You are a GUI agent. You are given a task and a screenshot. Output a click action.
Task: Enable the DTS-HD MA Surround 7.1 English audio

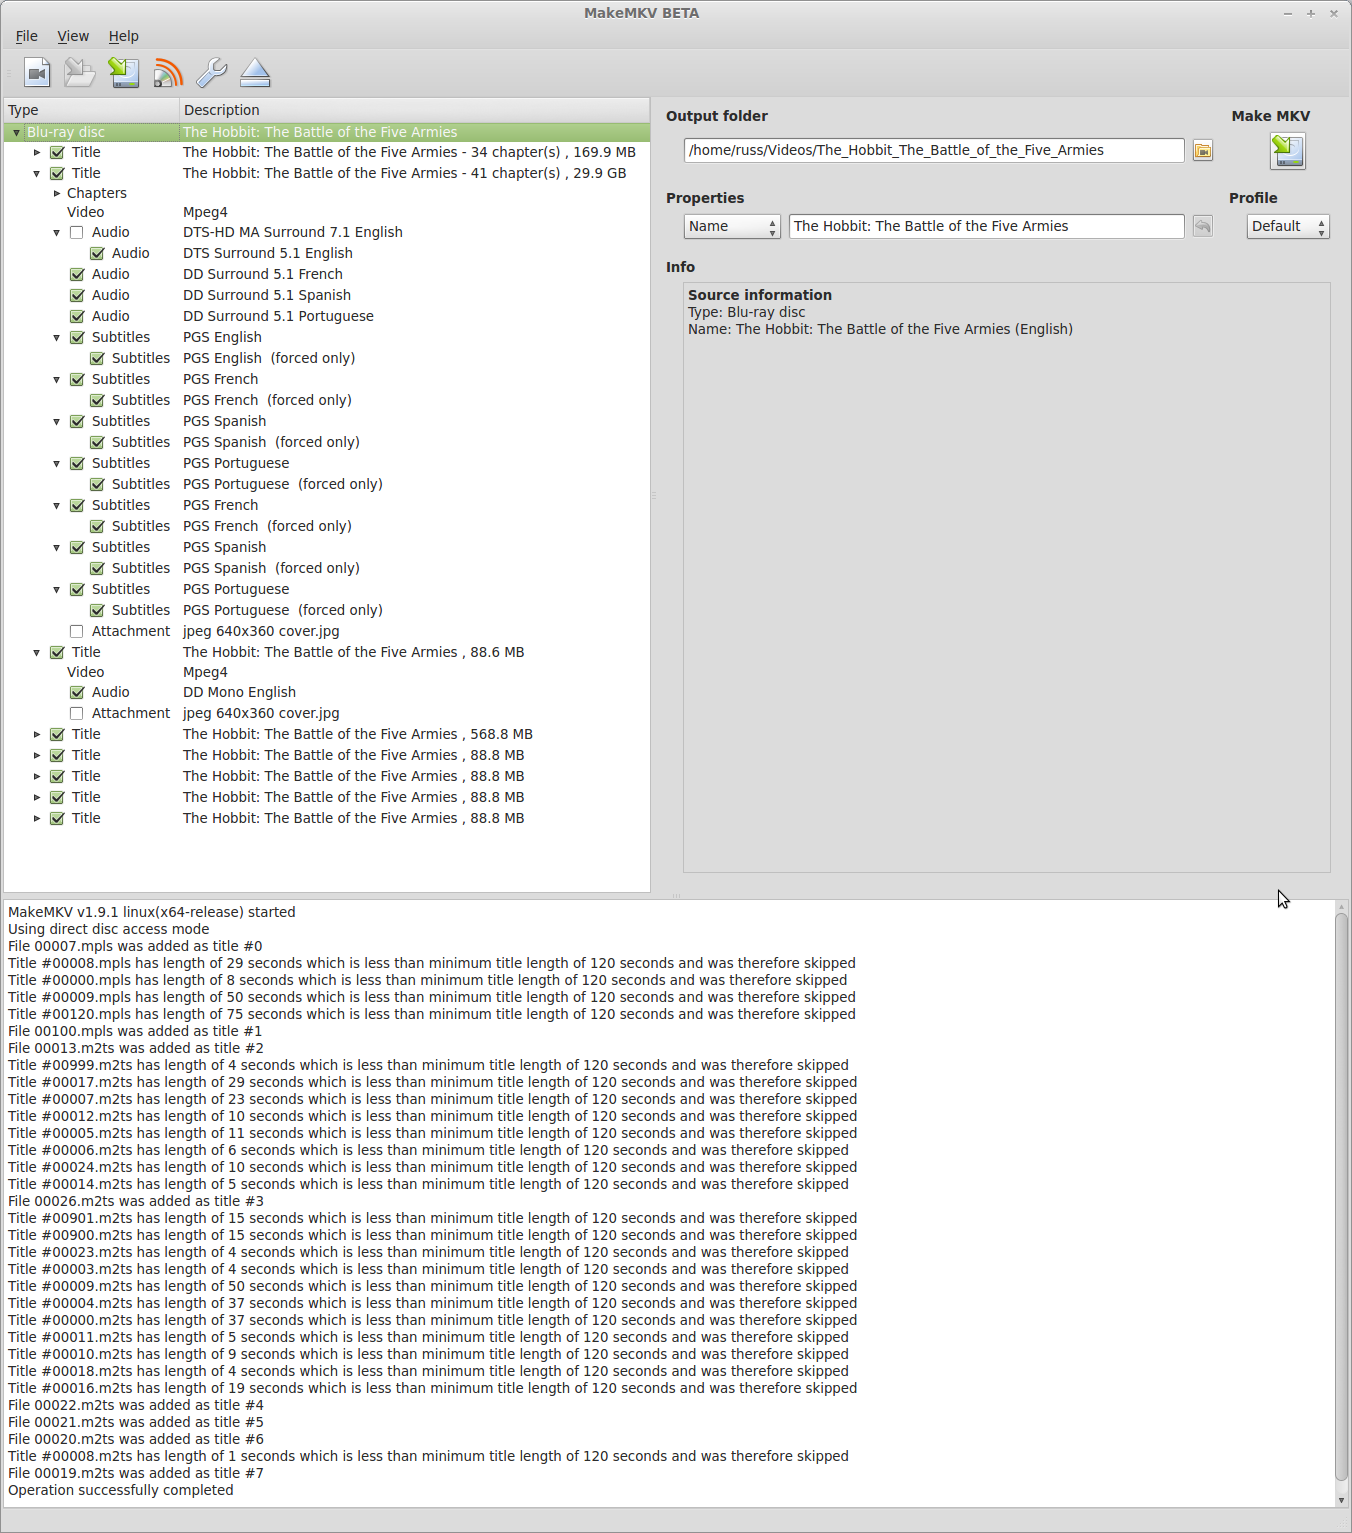click(76, 233)
